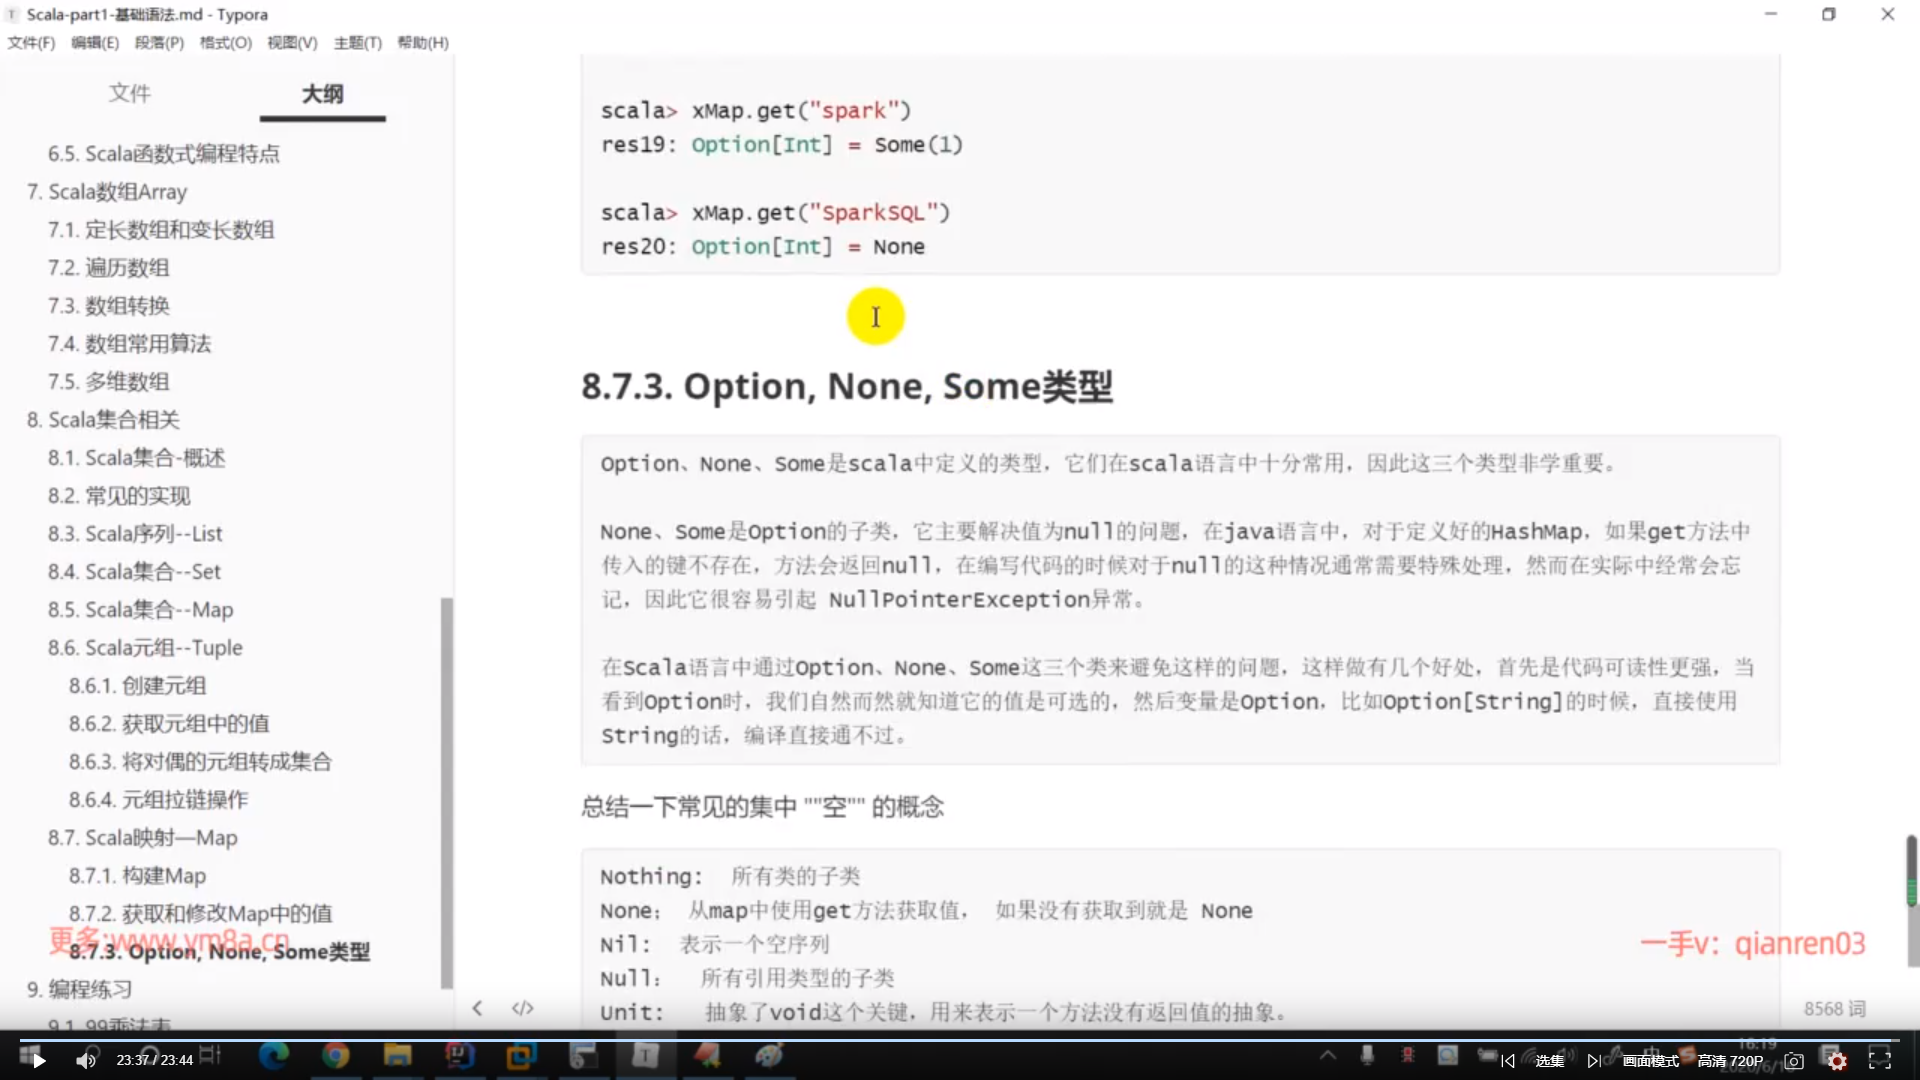Screen dimensions: 1920x1080
Task: Open the 高清 720P quality selector
Action: coord(1730,1061)
